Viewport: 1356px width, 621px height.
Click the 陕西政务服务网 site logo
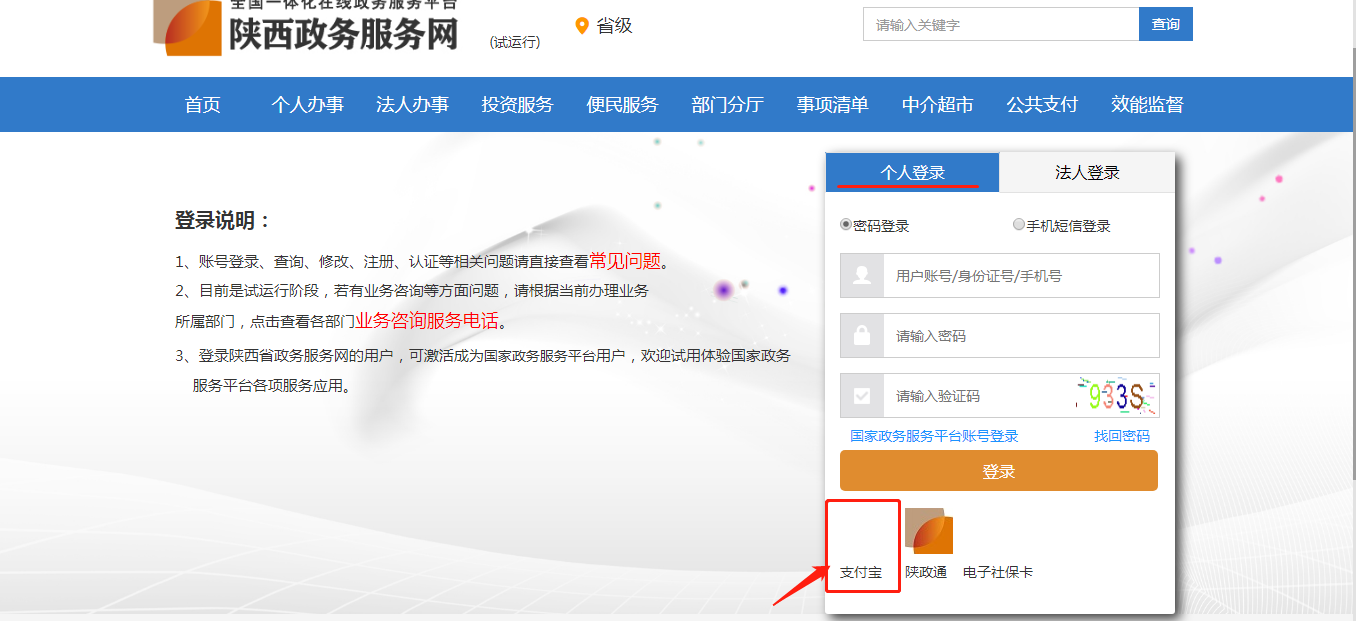coord(306,28)
